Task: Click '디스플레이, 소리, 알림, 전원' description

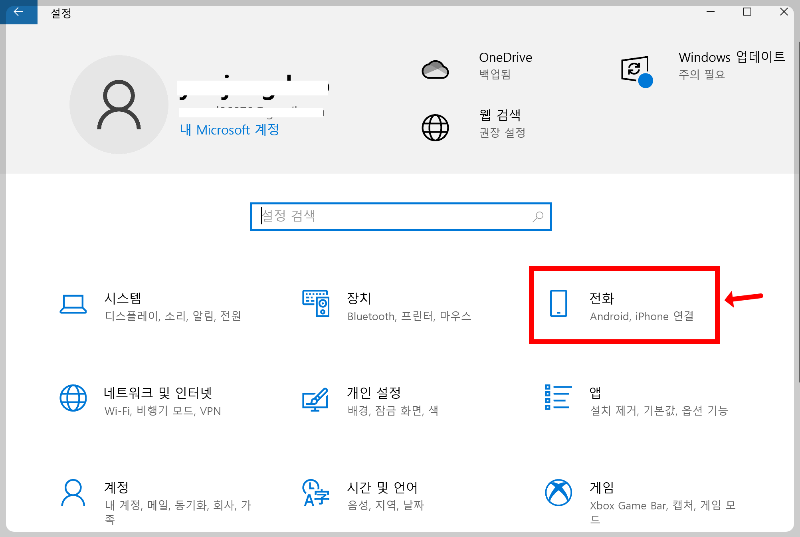Action: (x=173, y=316)
